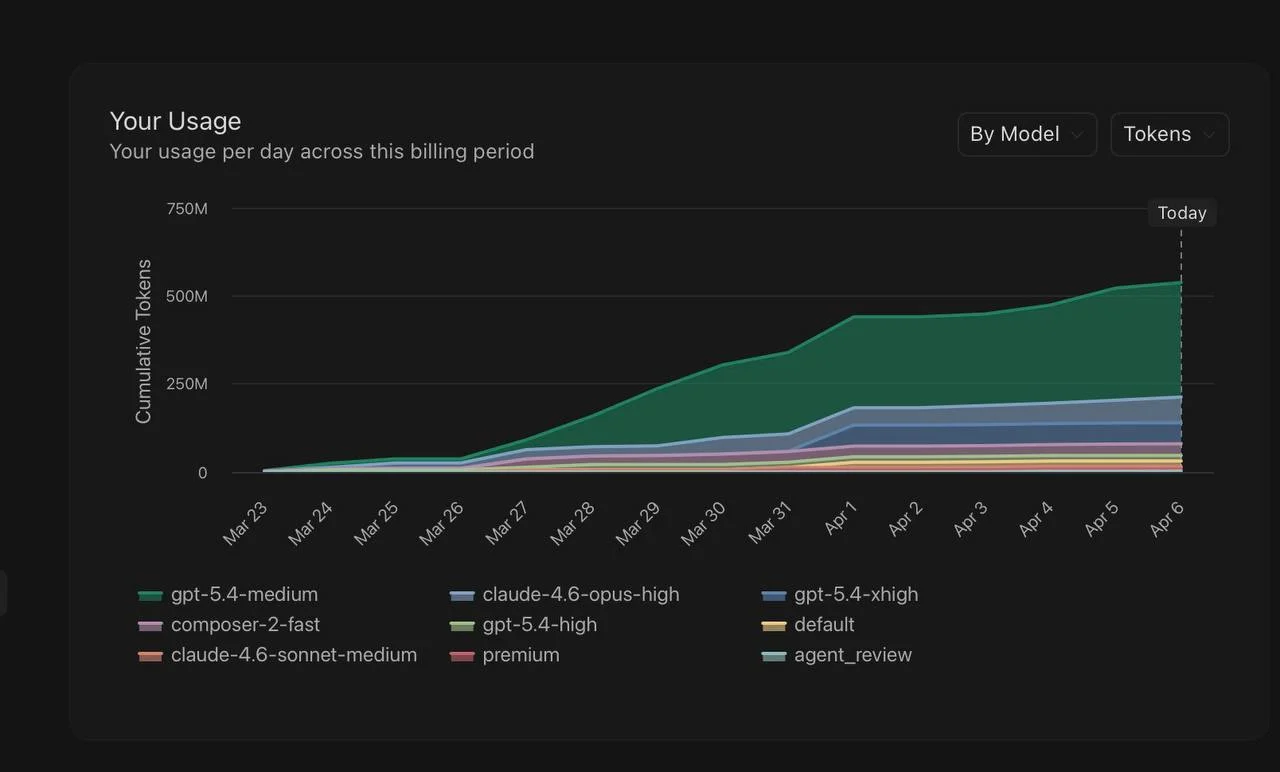Click the Mar 23 axis label
The image size is (1280, 772).
pos(245,522)
